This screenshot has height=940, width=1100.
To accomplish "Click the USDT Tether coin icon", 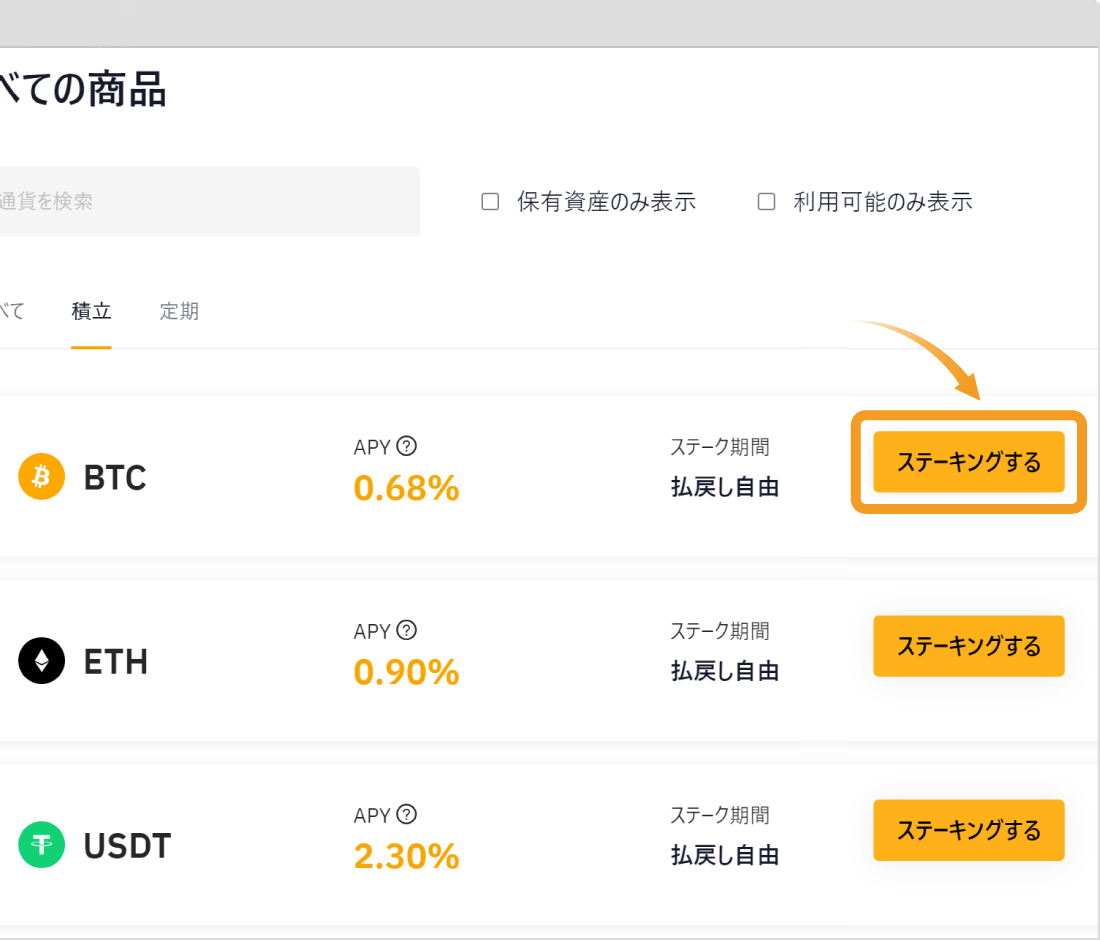I will click(x=41, y=845).
